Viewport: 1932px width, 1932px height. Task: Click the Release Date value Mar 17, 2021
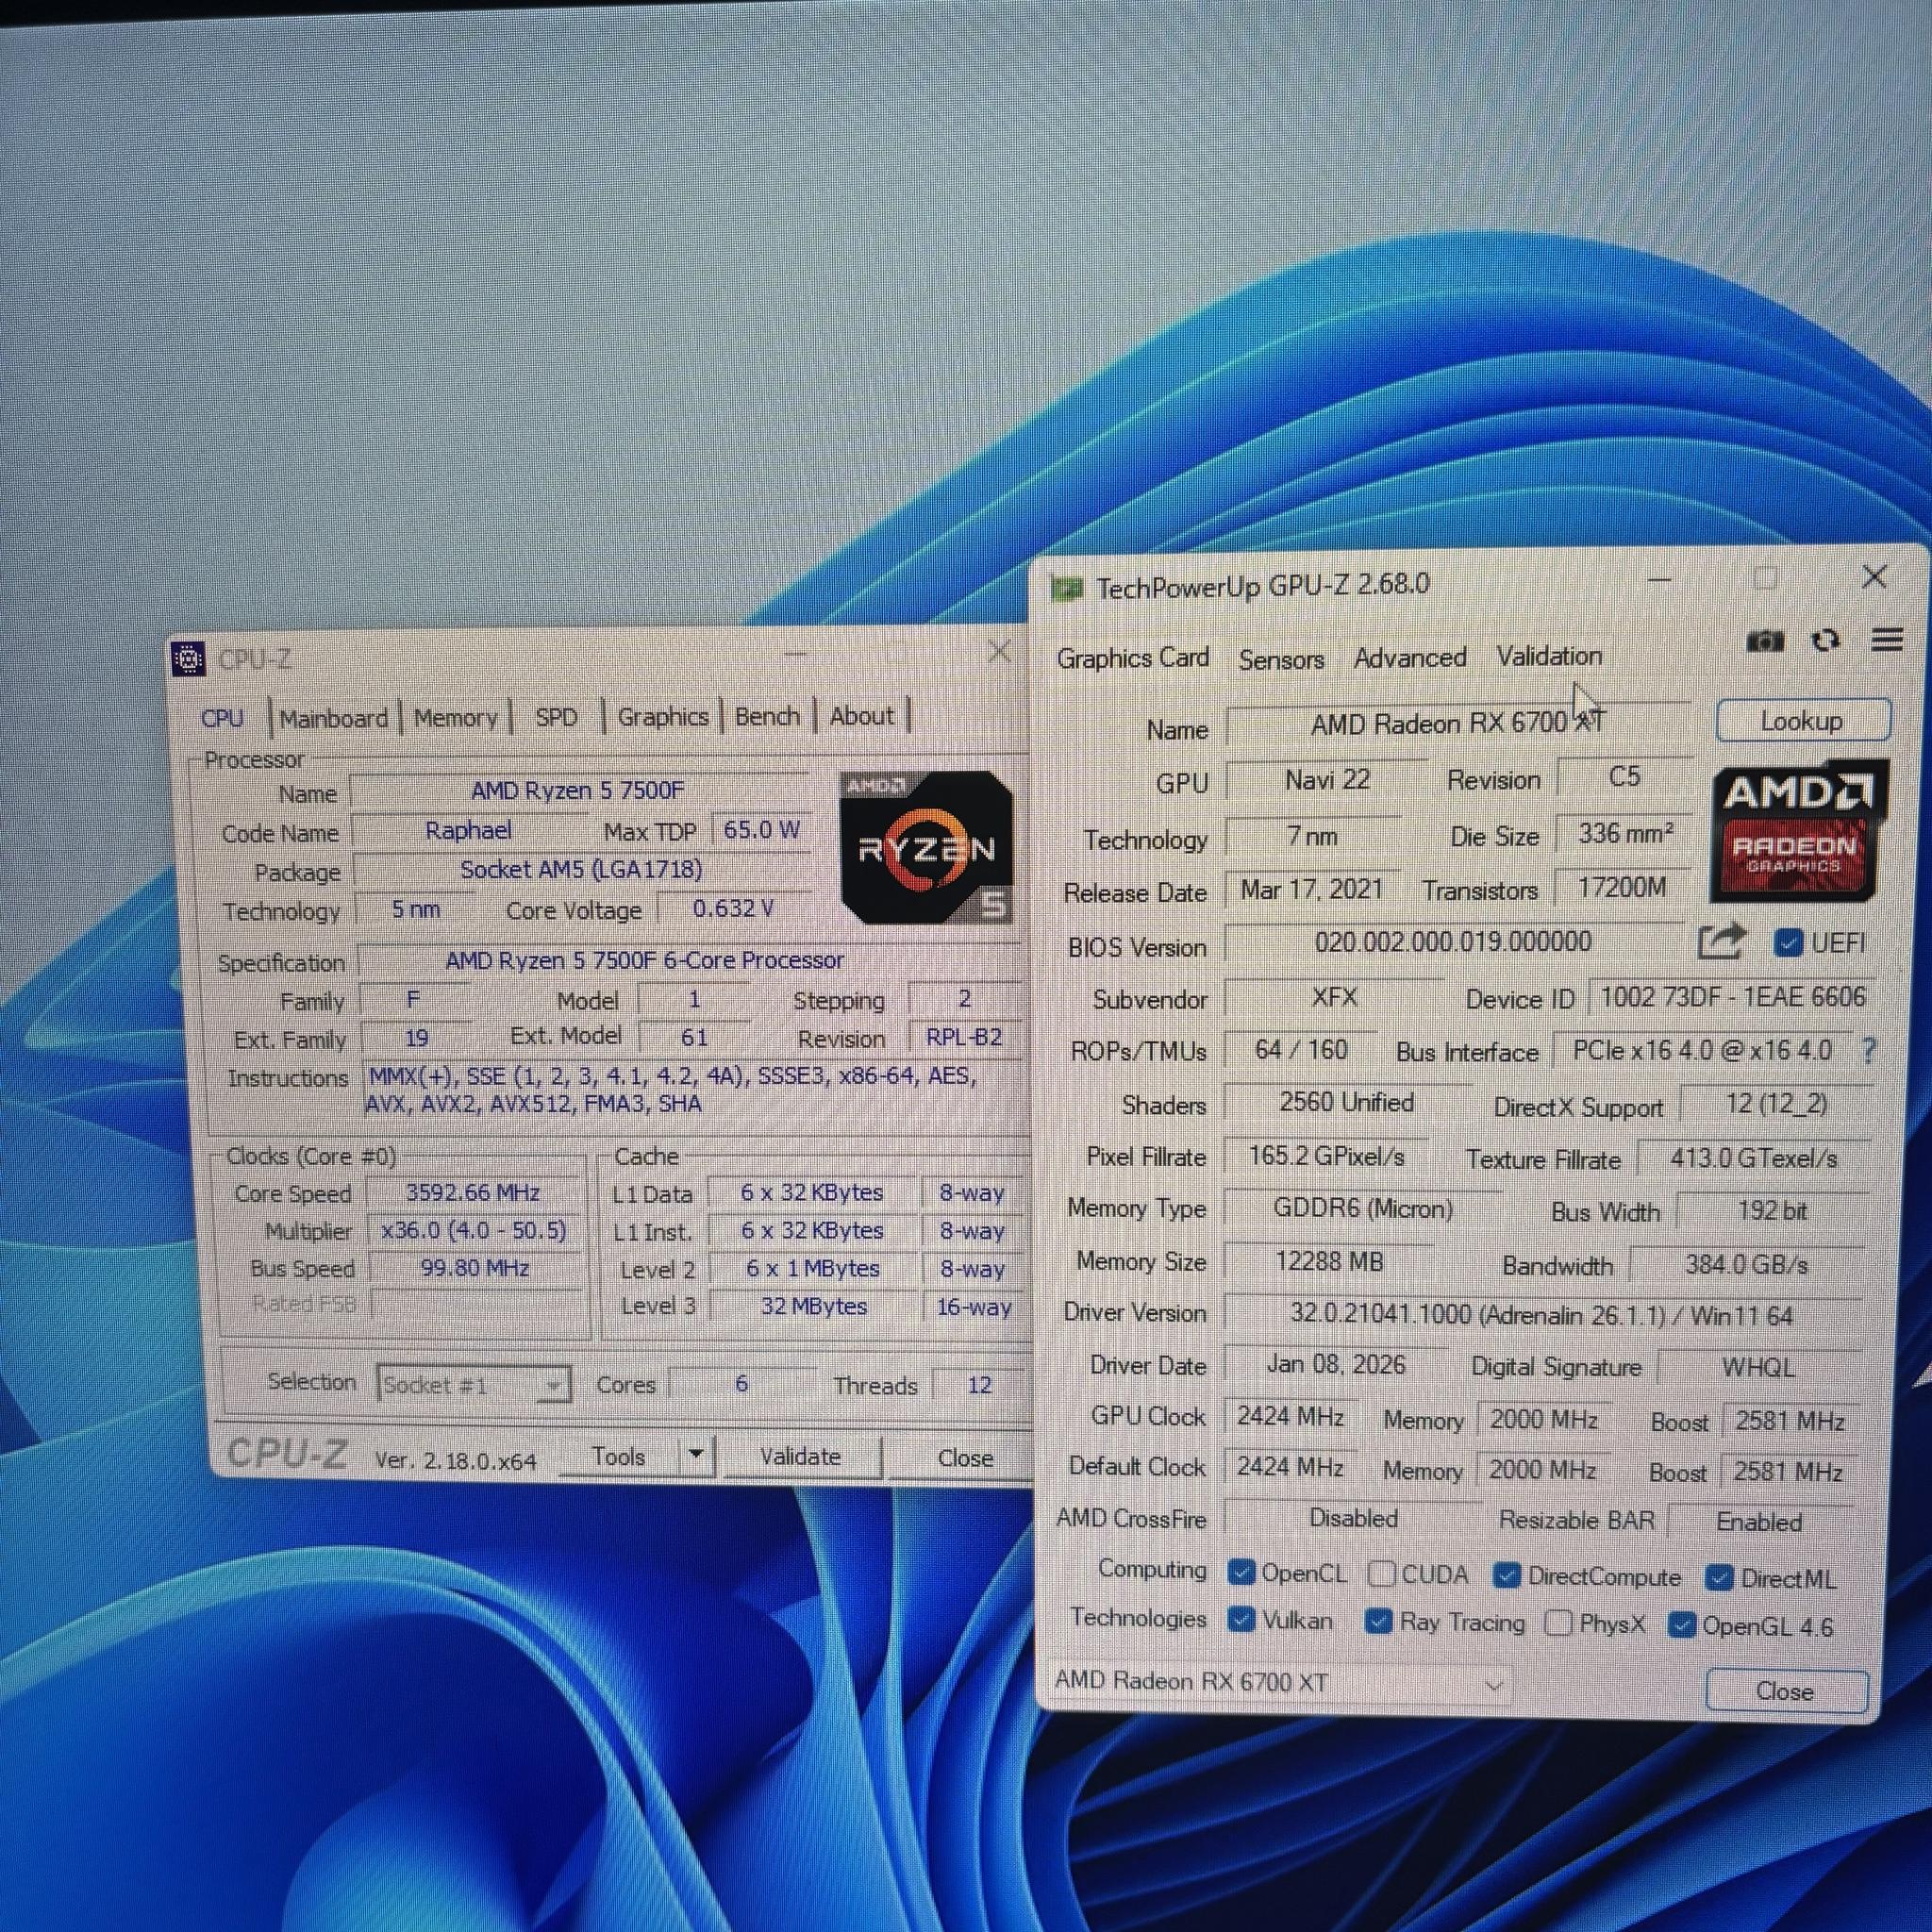1311,889
